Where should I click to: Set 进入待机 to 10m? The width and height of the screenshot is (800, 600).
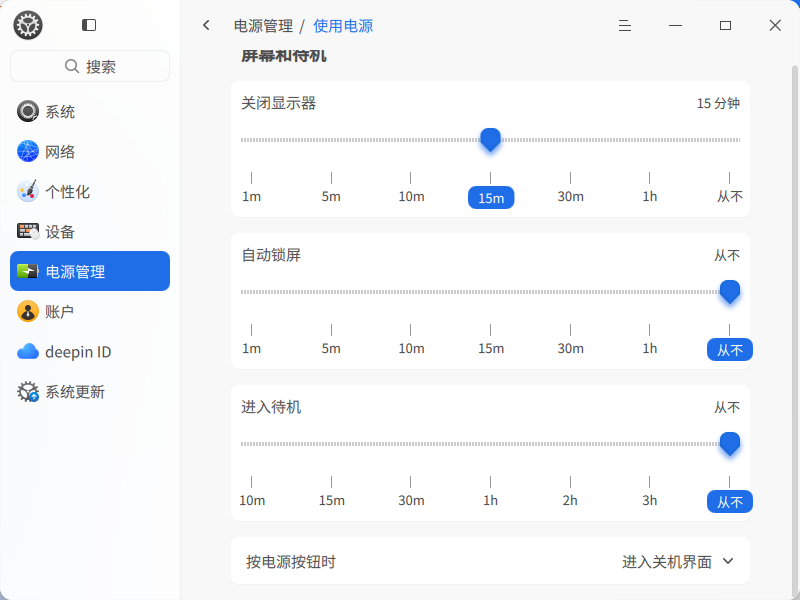click(x=252, y=501)
